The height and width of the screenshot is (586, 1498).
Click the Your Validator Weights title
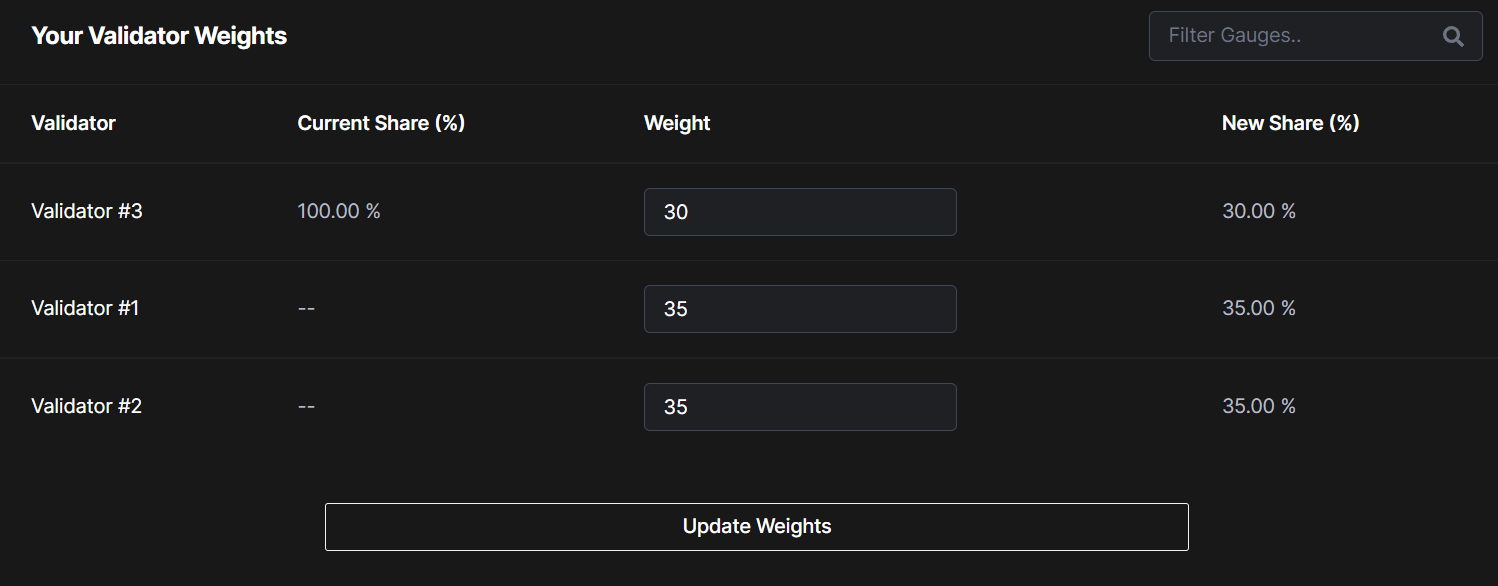tap(159, 36)
